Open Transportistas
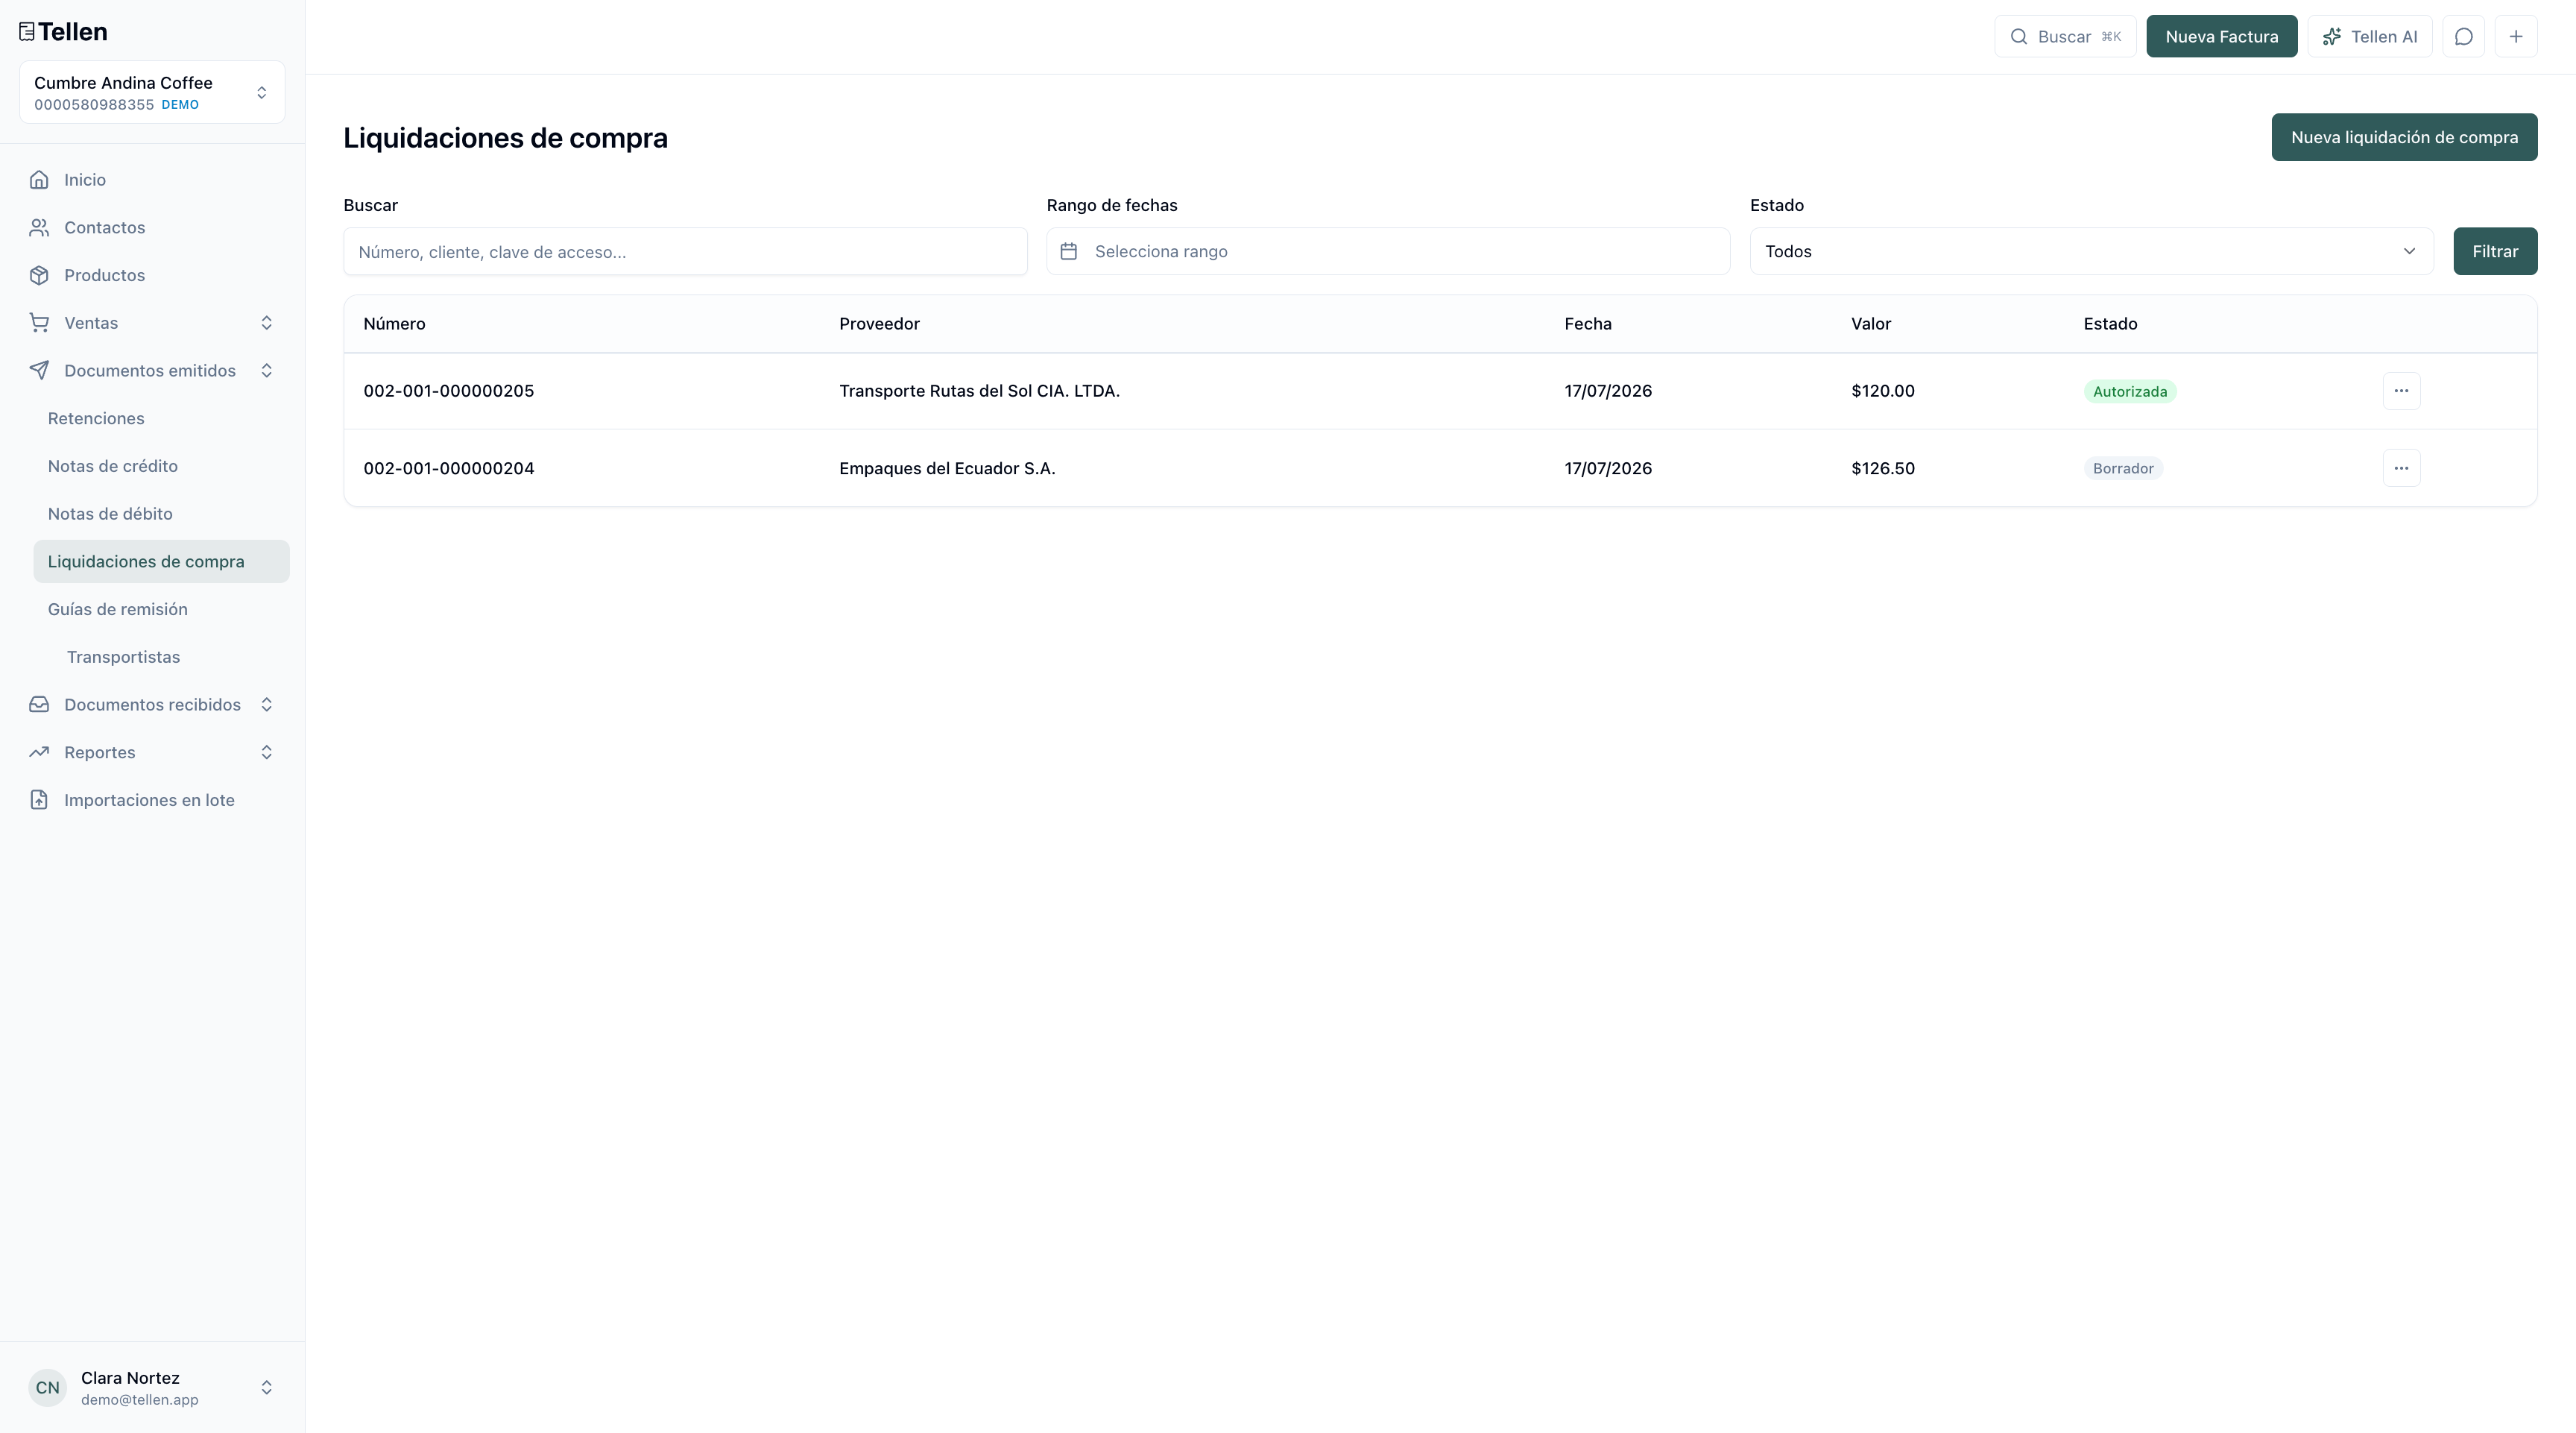This screenshot has height=1433, width=2576. (124, 657)
